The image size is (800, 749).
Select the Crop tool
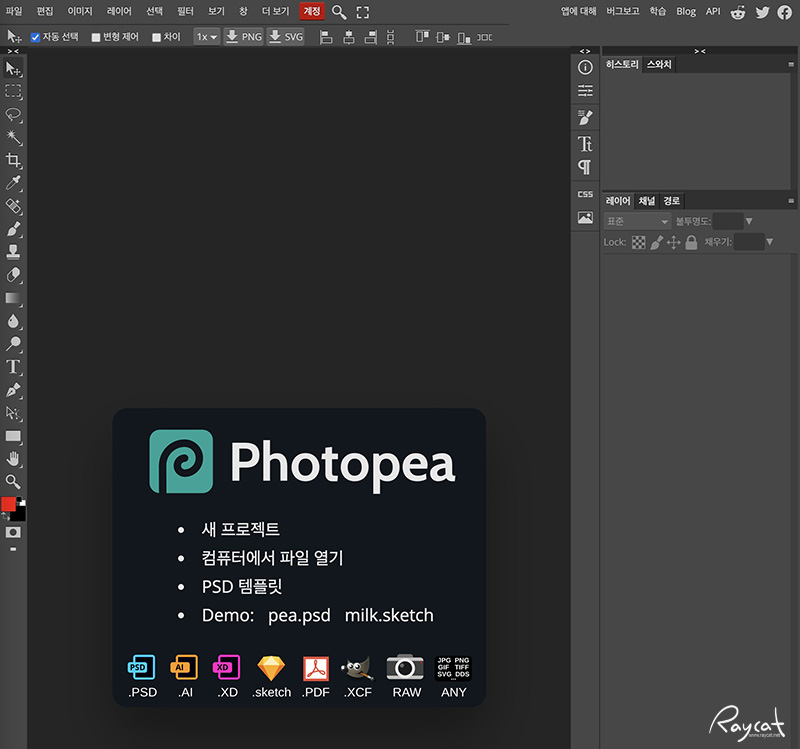pyautogui.click(x=13, y=160)
